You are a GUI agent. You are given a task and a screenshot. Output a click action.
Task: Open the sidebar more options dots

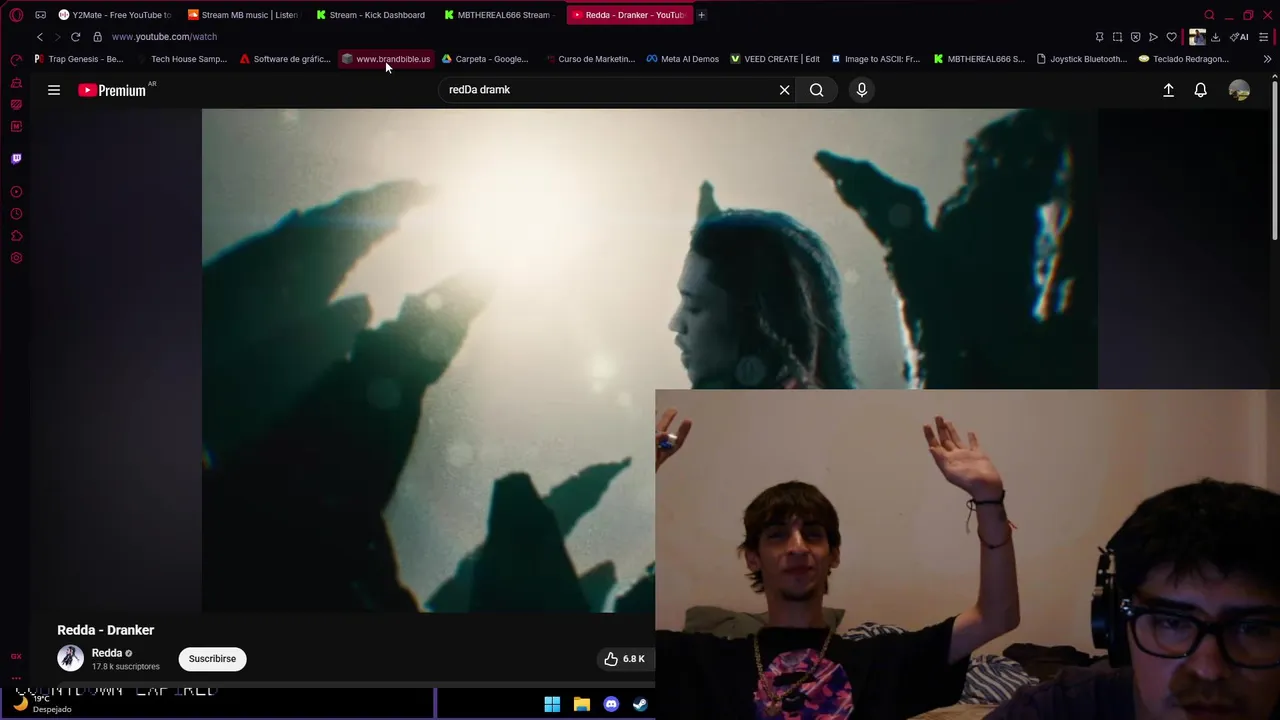tap(16, 678)
